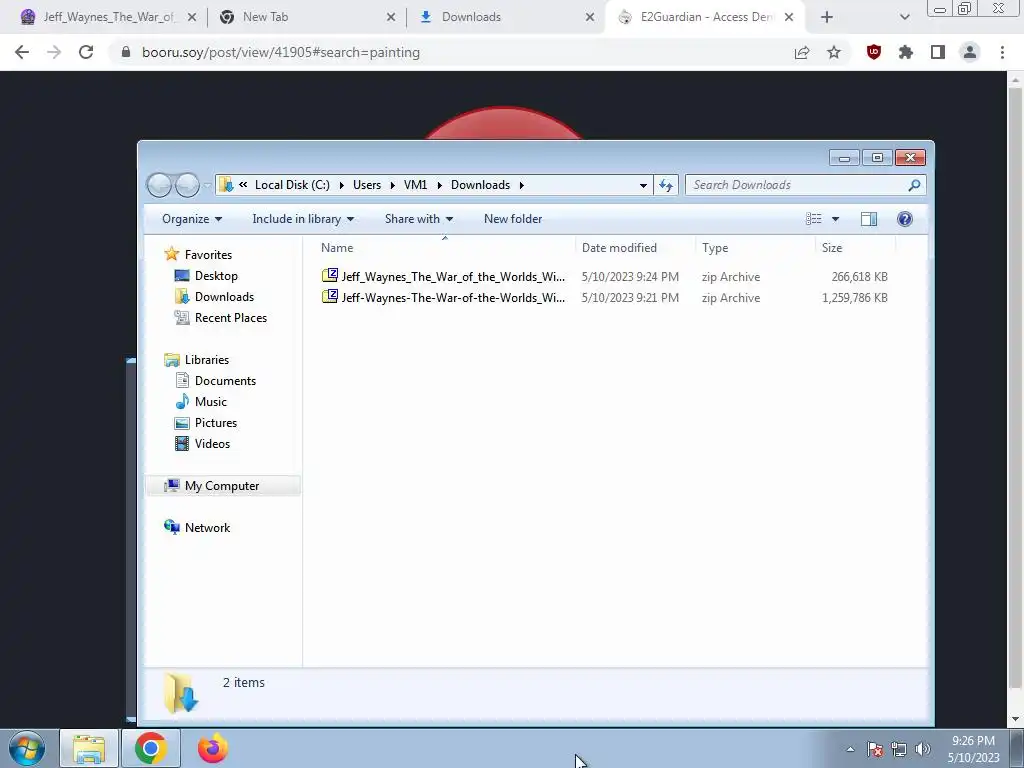View site security padlock info
1024x768 pixels.
coord(126,52)
